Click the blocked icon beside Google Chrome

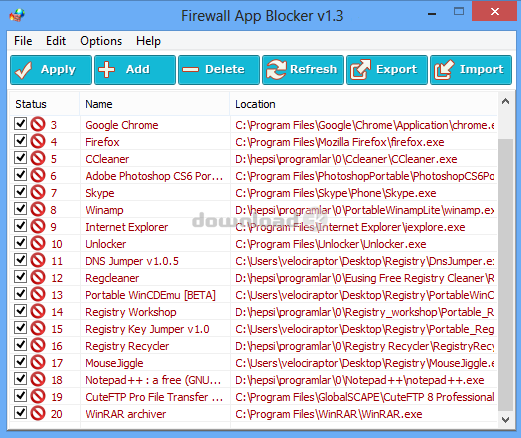point(38,124)
